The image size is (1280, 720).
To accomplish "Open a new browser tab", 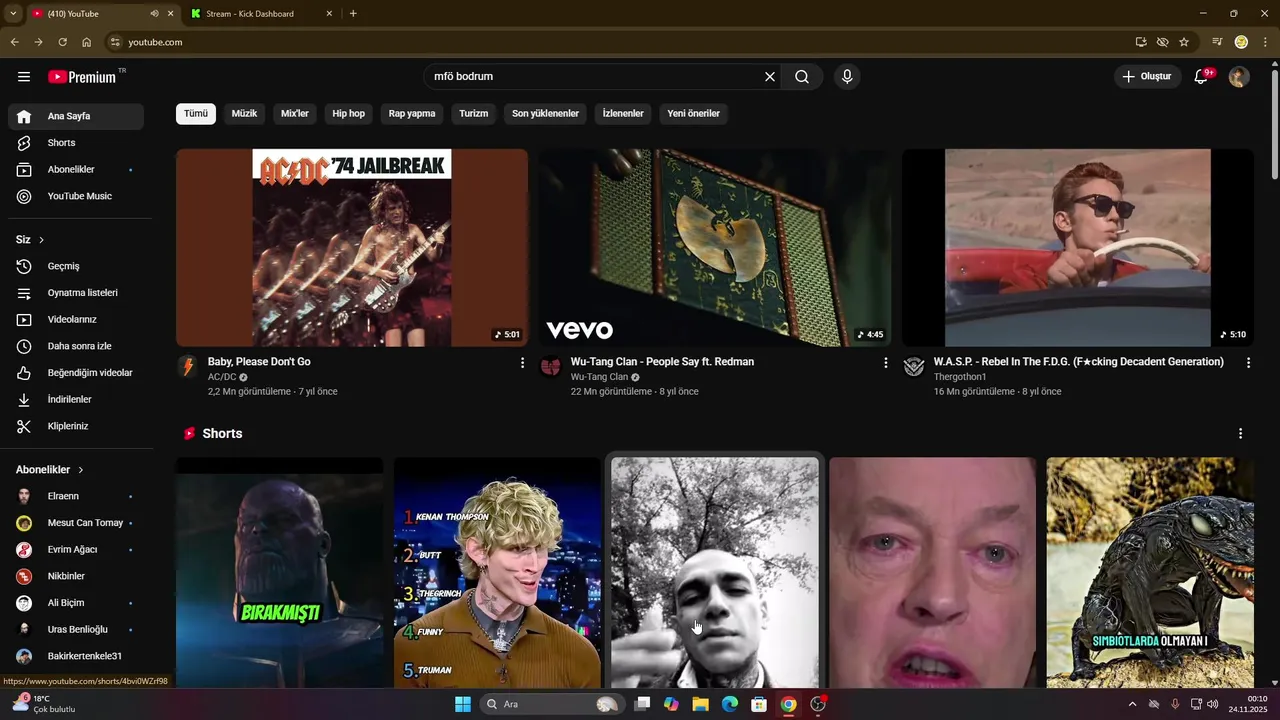I will pos(353,14).
